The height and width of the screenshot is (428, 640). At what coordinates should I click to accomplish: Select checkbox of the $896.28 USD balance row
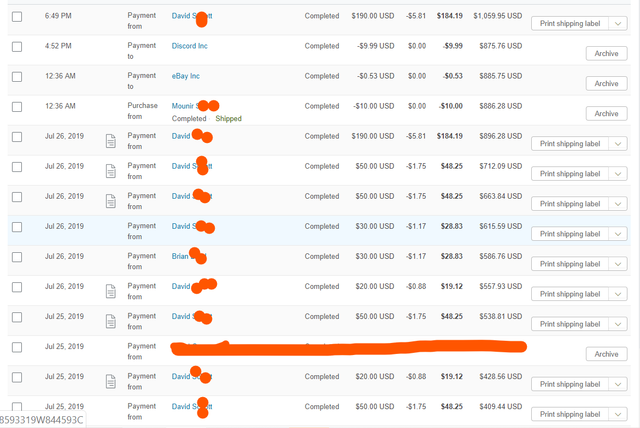pos(17,137)
